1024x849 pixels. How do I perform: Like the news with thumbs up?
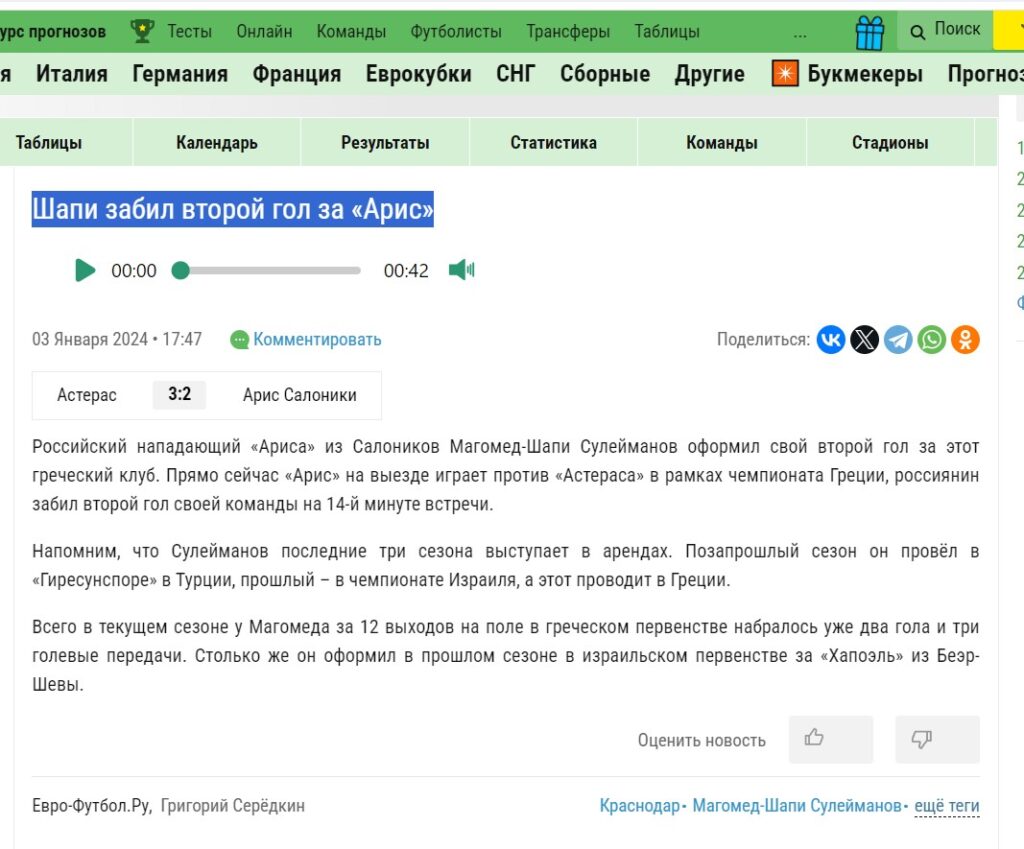830,739
